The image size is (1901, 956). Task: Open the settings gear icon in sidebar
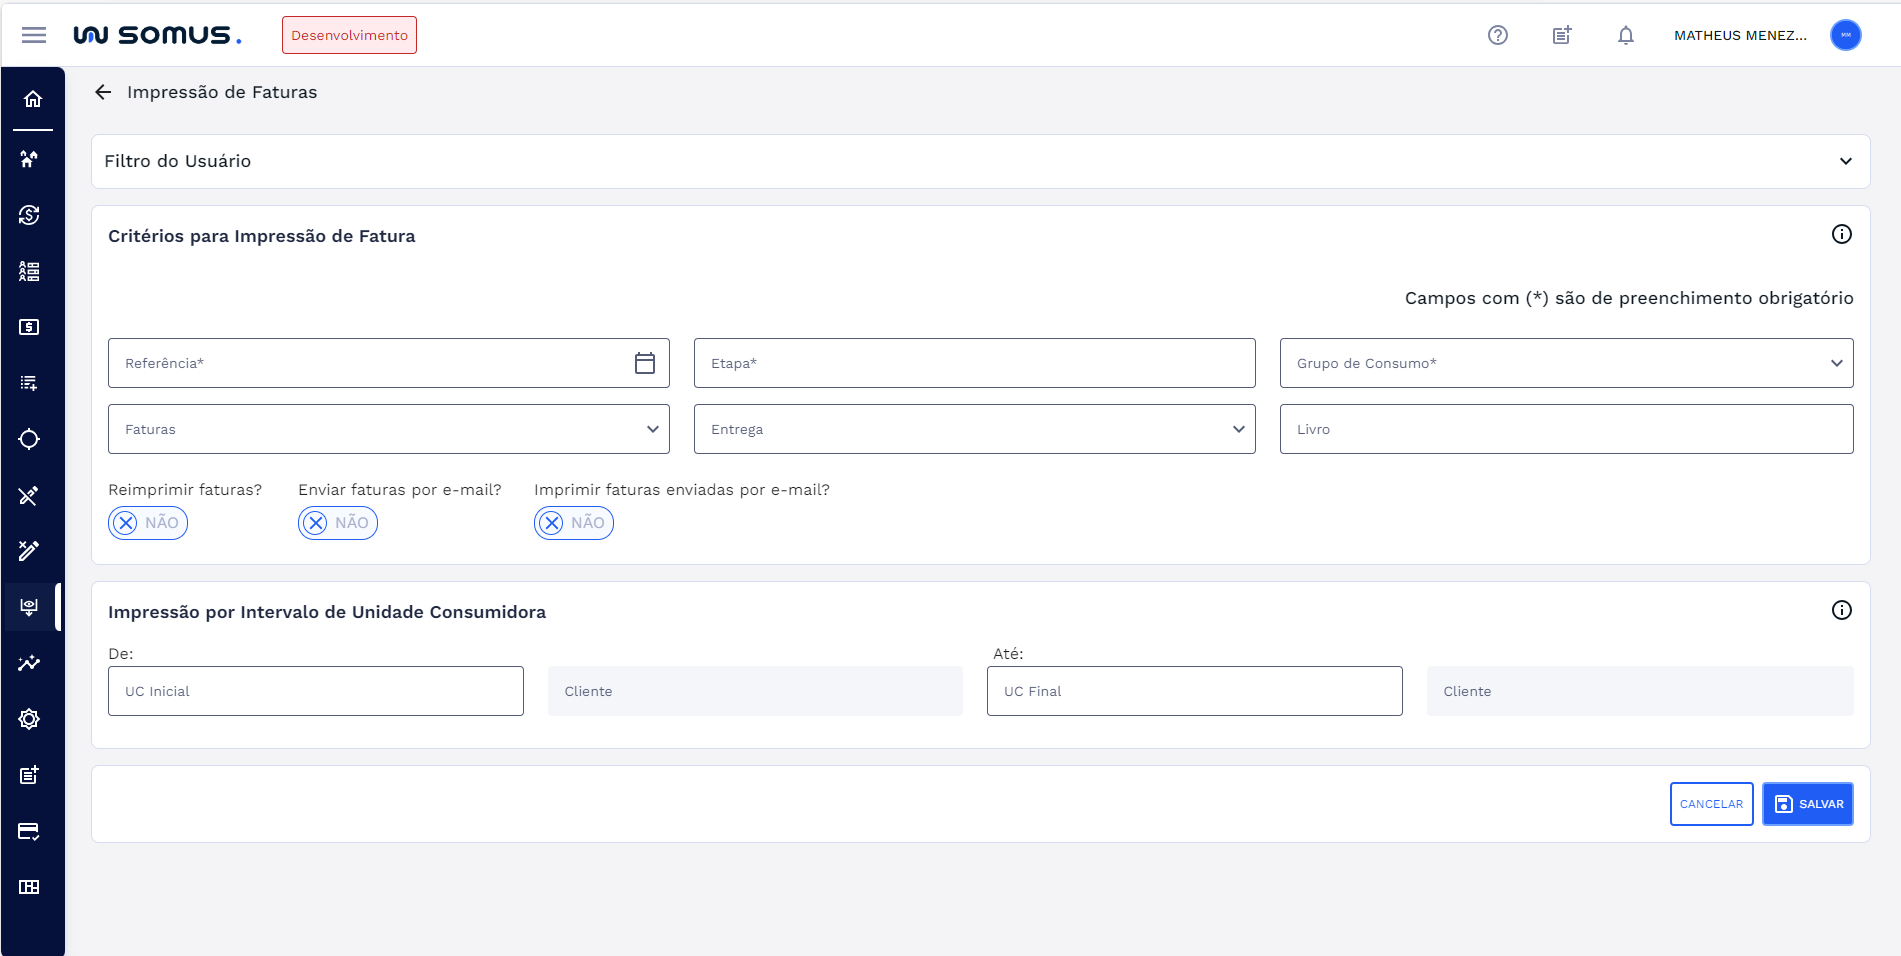pos(29,719)
